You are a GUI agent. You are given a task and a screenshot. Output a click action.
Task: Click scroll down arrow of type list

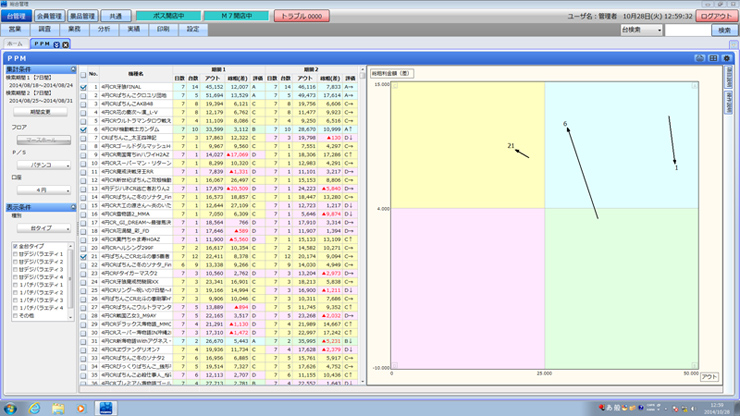pos(71,317)
